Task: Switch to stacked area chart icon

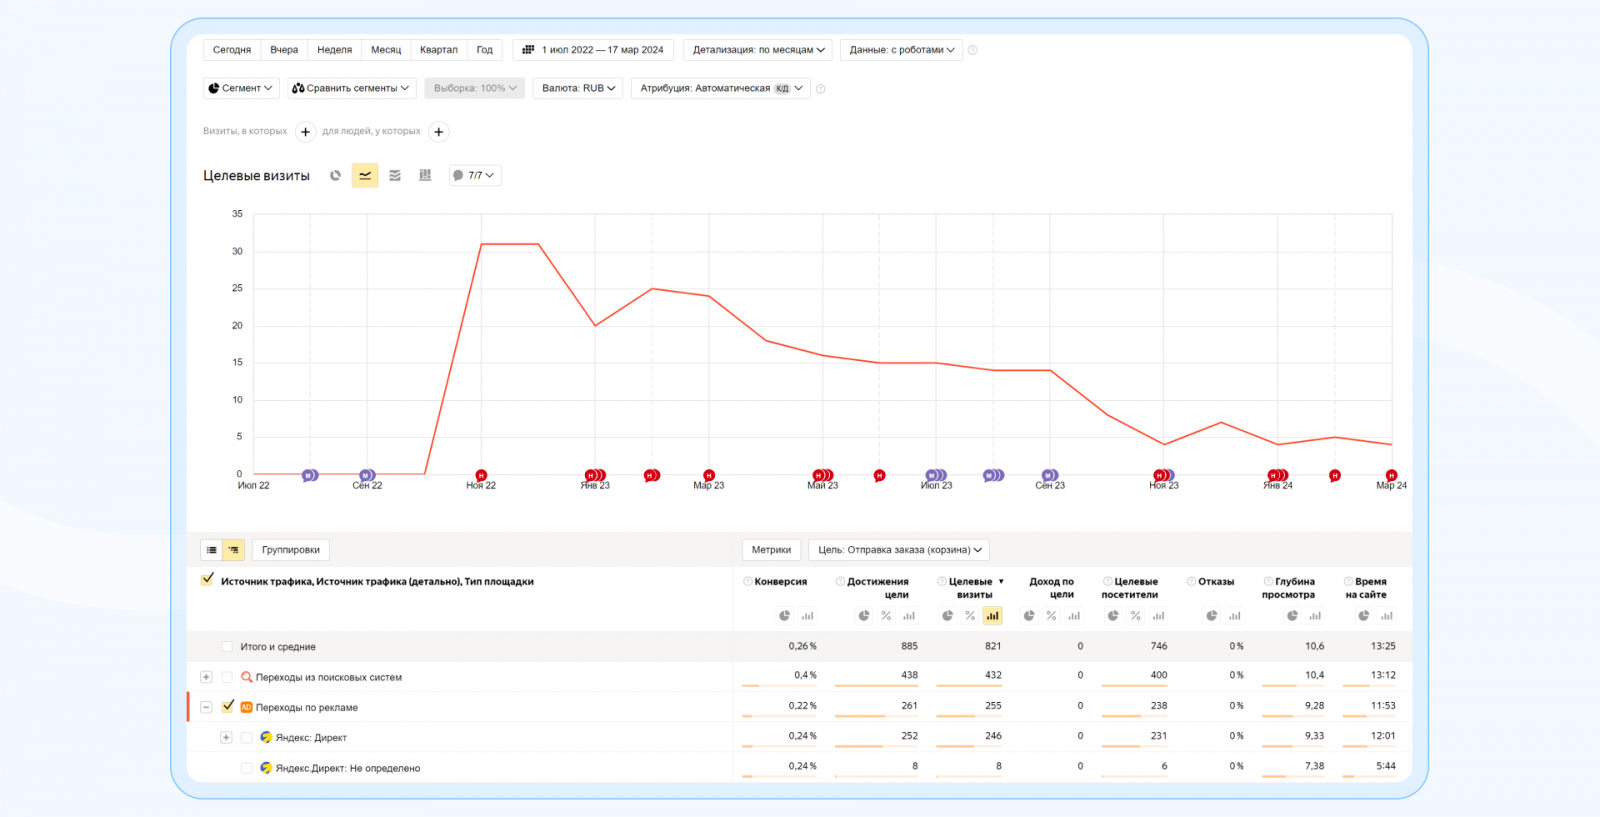Action: coord(395,176)
